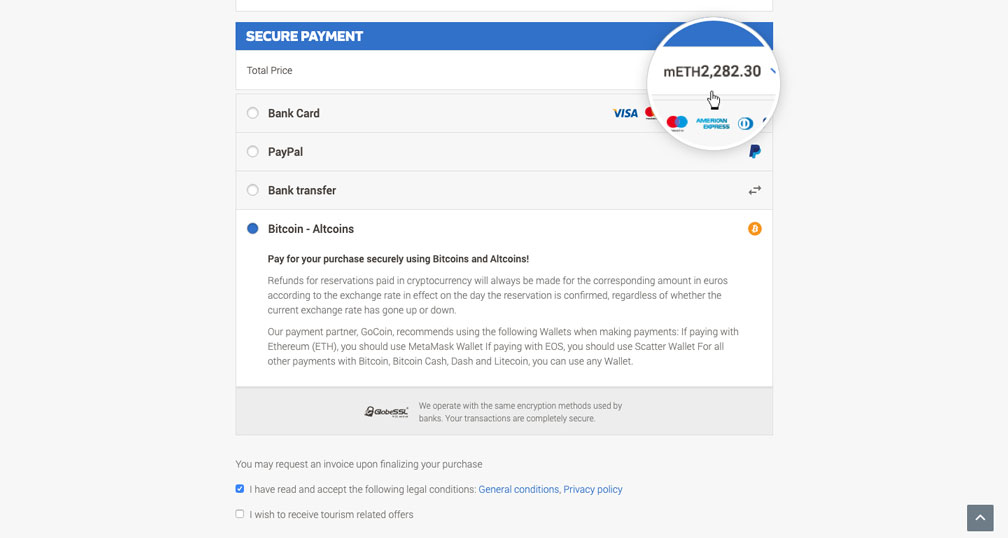Select the Bank Card radio button
Screen dimensions: 1008x538
pos(253,113)
